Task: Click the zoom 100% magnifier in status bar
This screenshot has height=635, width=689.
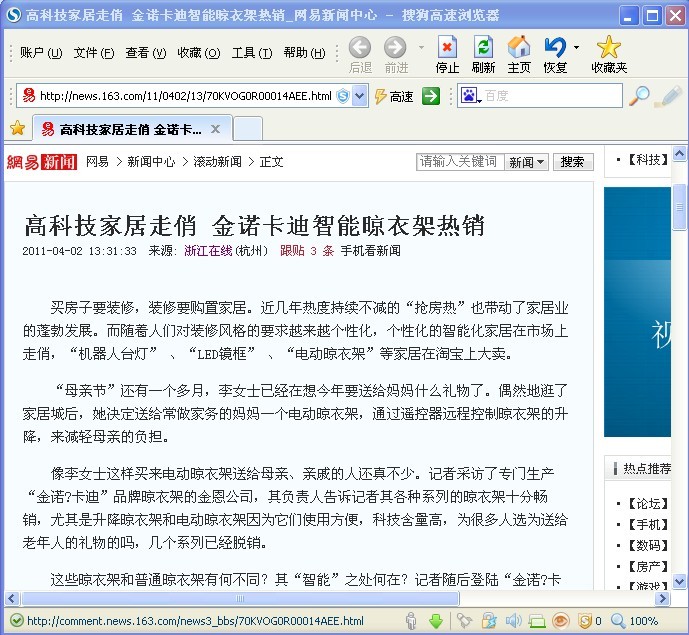Action: click(635, 621)
